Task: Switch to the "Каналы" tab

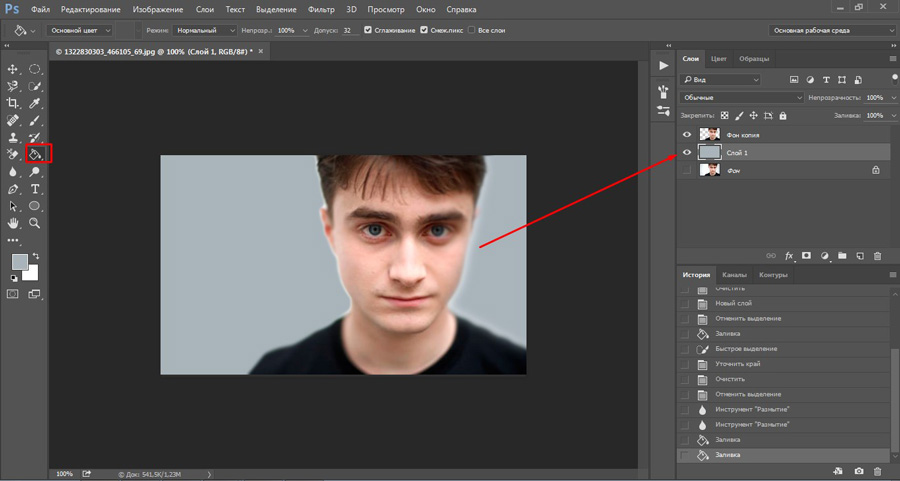Action: [734, 274]
